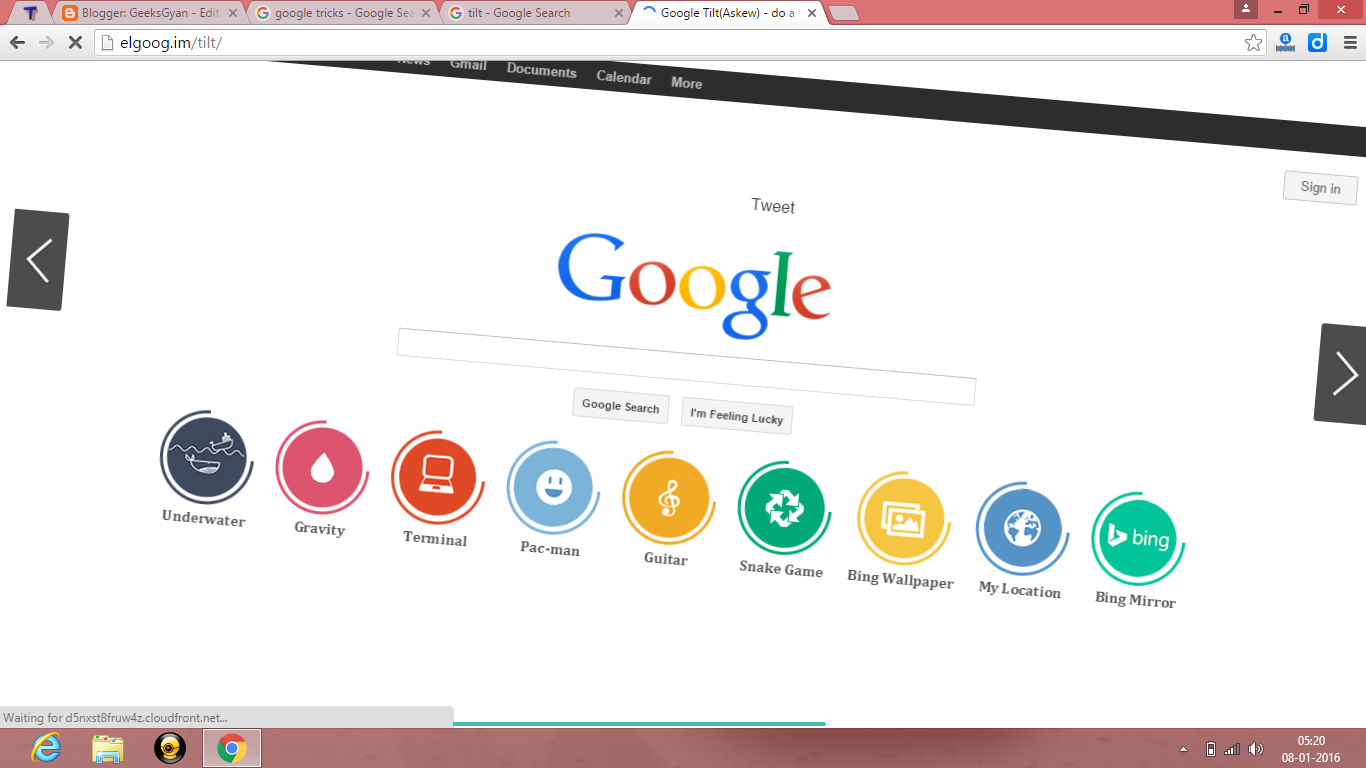Check the battery icon in system tray
Image resolution: width=1366 pixels, height=768 pixels.
click(x=1211, y=749)
